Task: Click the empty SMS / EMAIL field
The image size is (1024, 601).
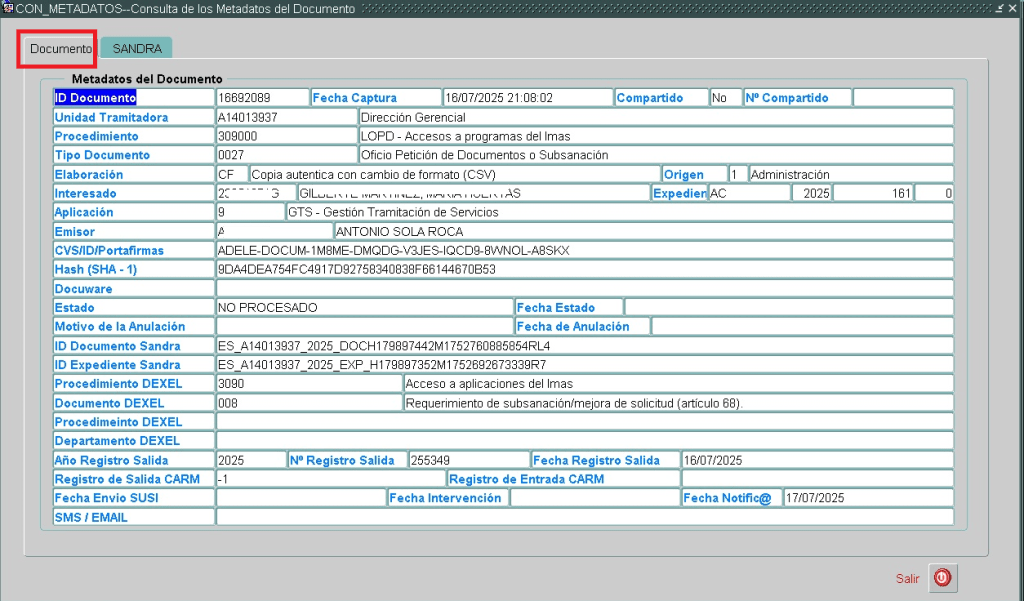Action: point(584,518)
